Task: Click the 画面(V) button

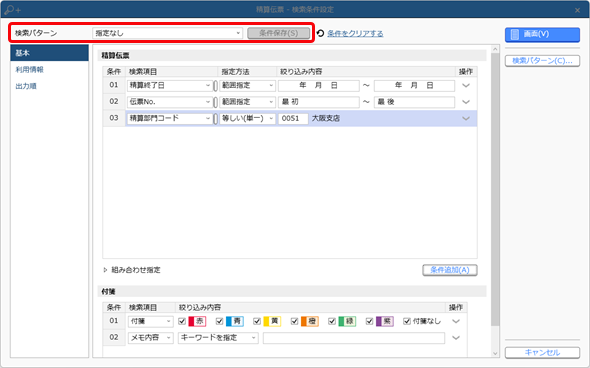Action: click(x=542, y=34)
